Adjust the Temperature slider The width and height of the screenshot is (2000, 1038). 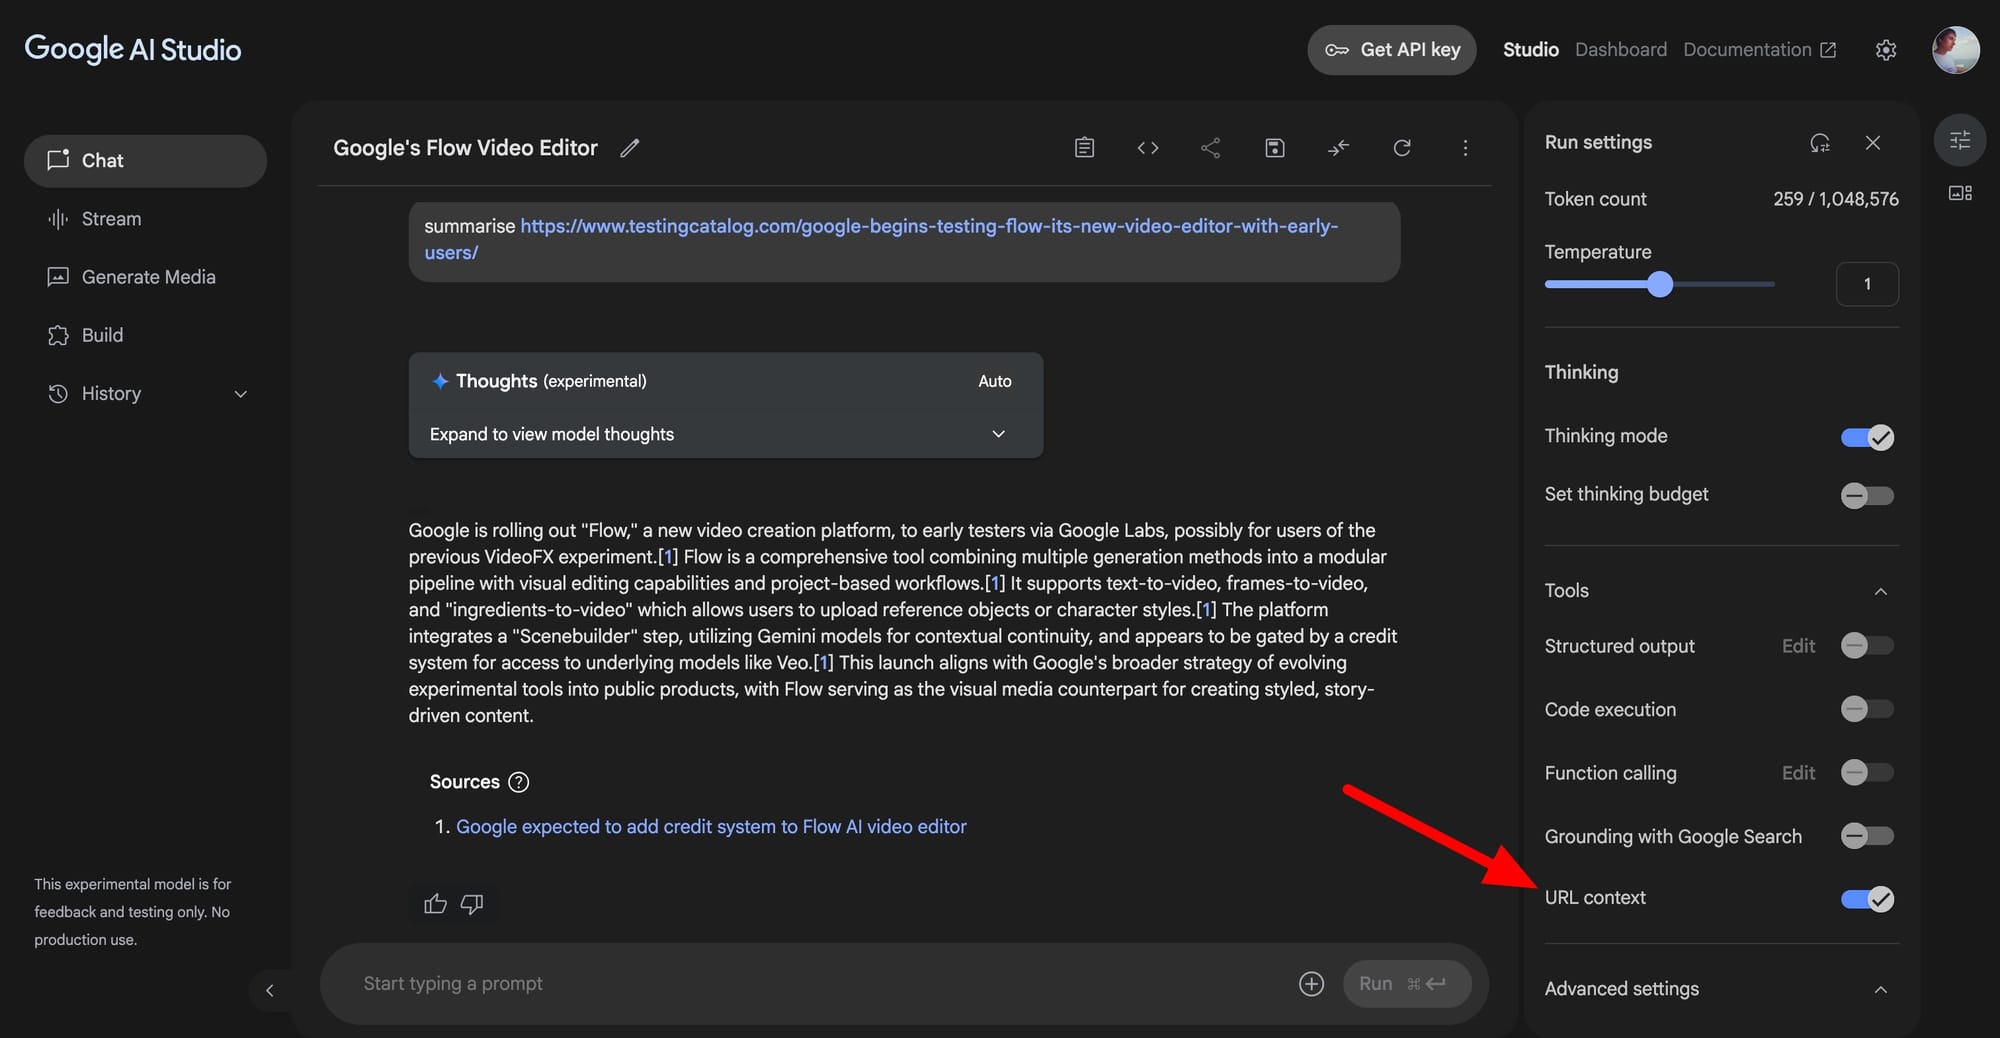tap(1660, 285)
